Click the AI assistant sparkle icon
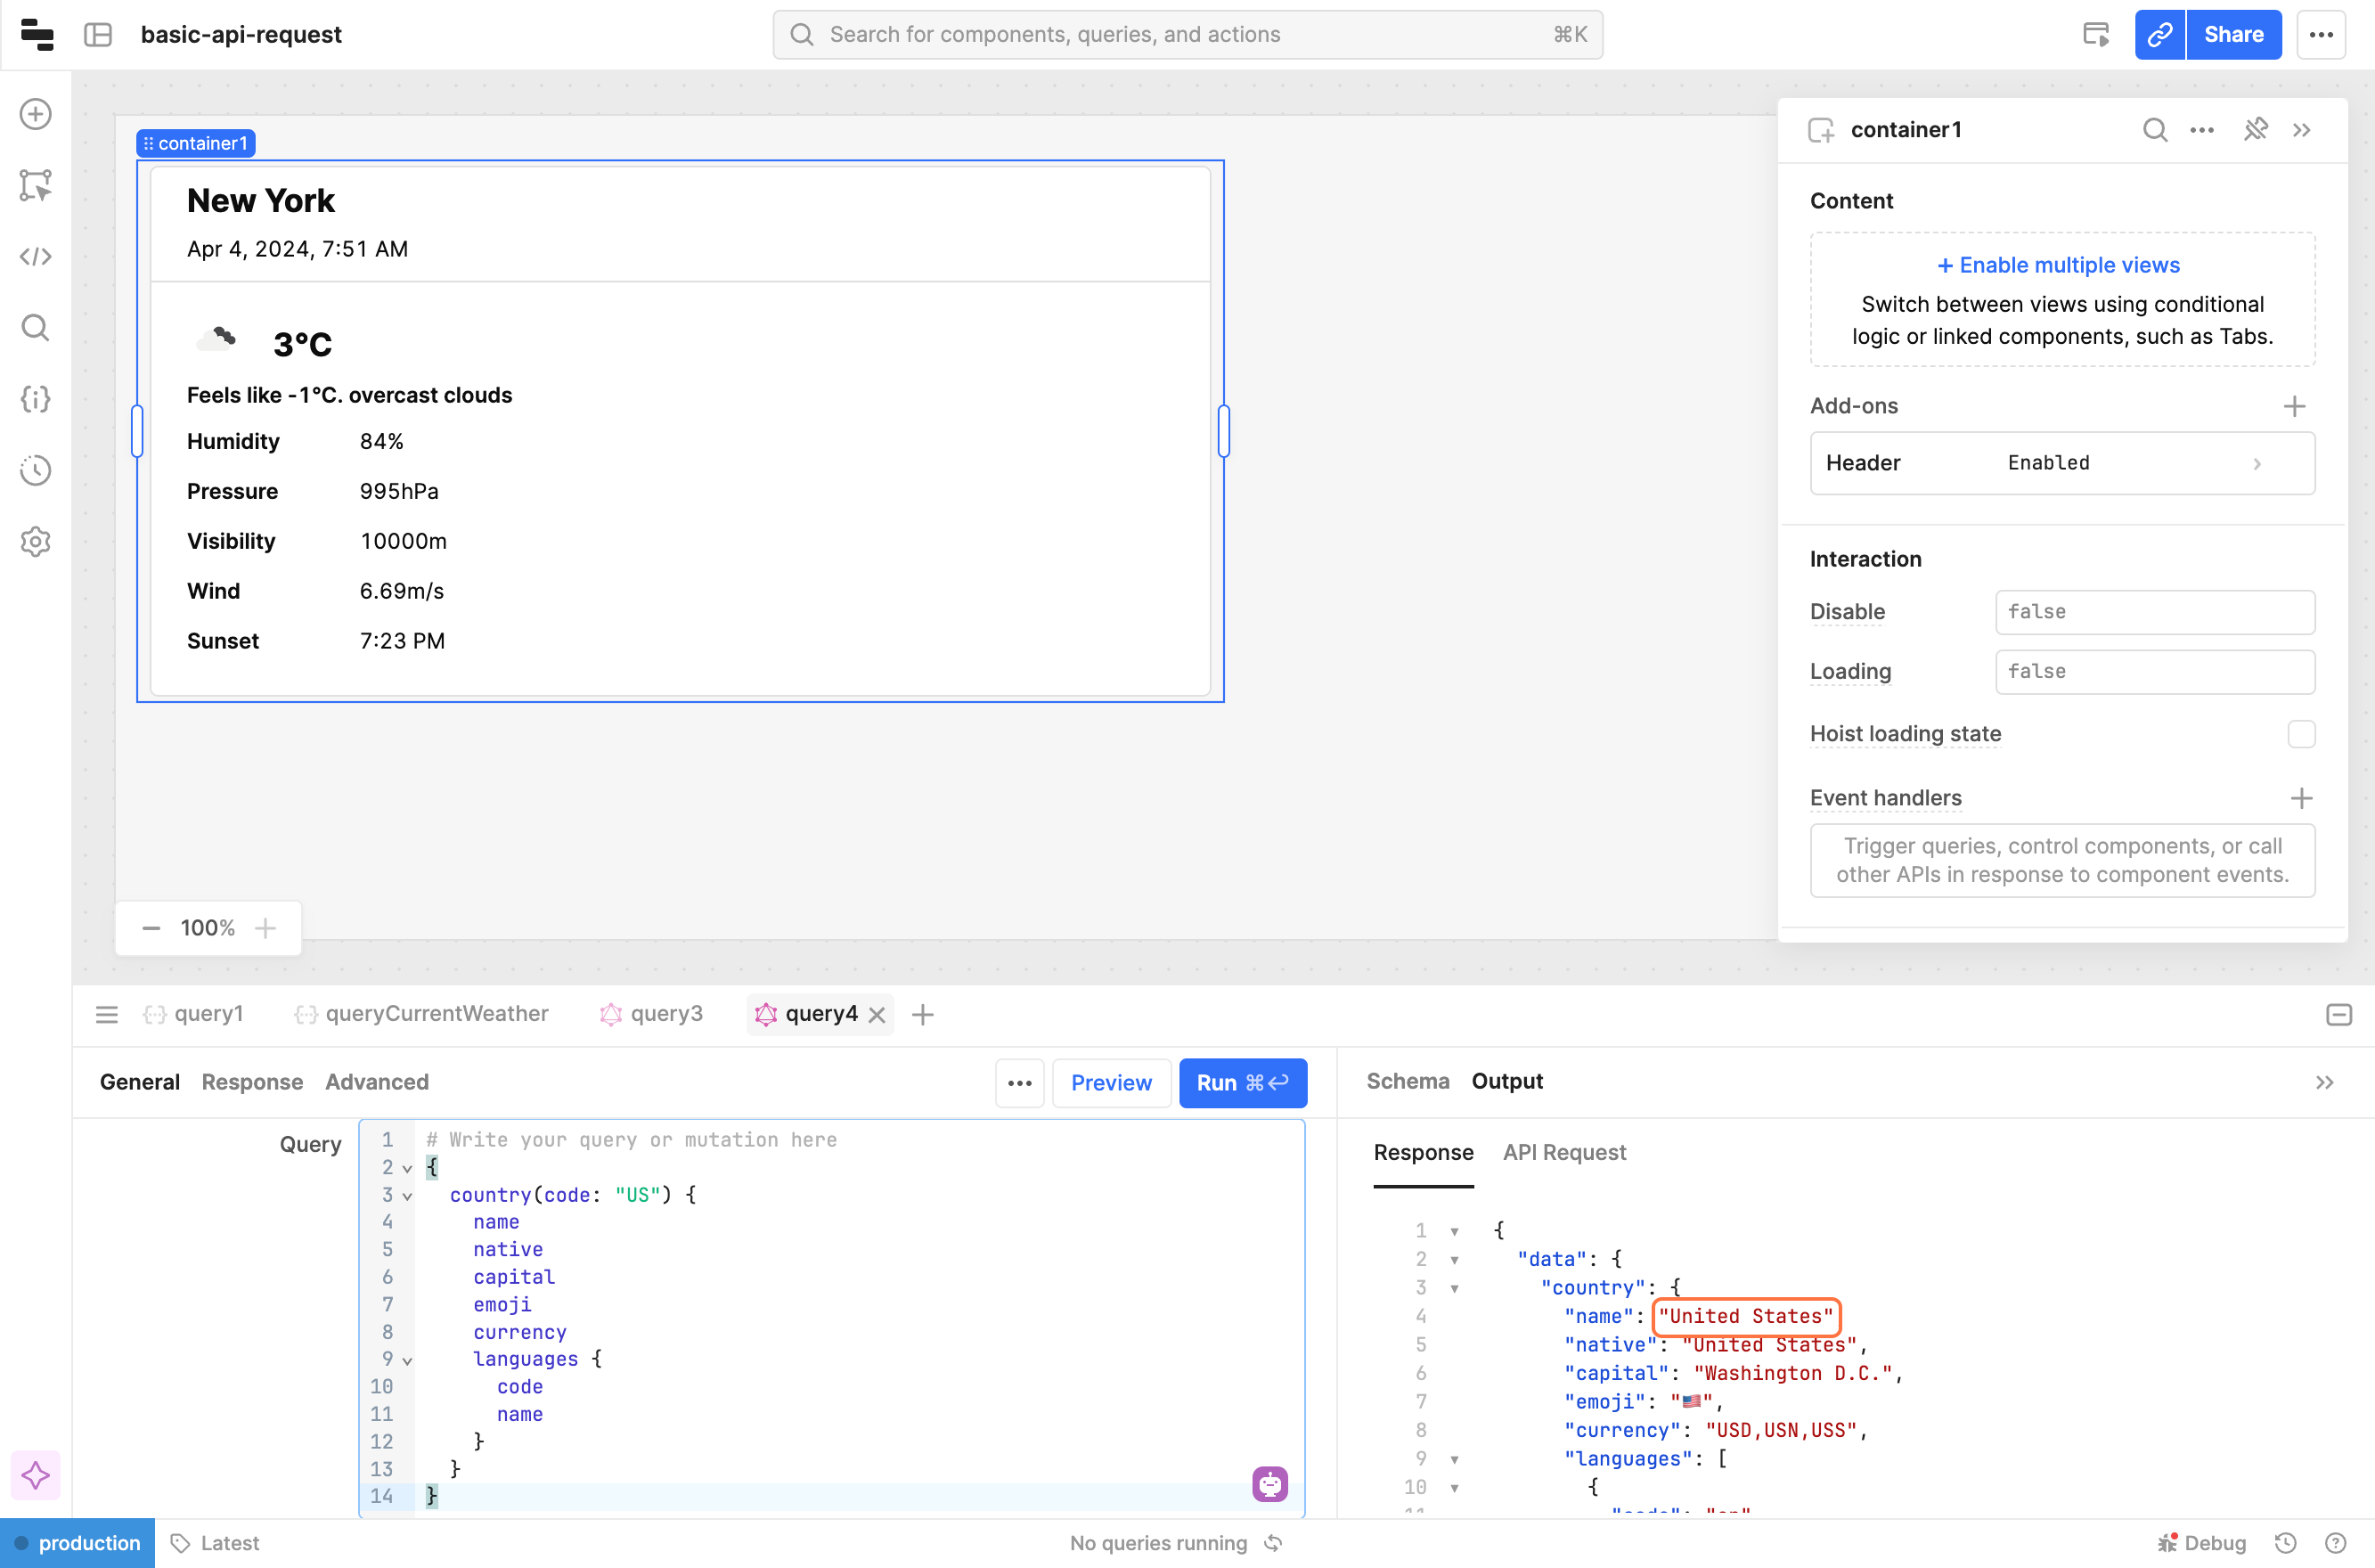Viewport: 2375px width, 1568px height. [x=36, y=1474]
